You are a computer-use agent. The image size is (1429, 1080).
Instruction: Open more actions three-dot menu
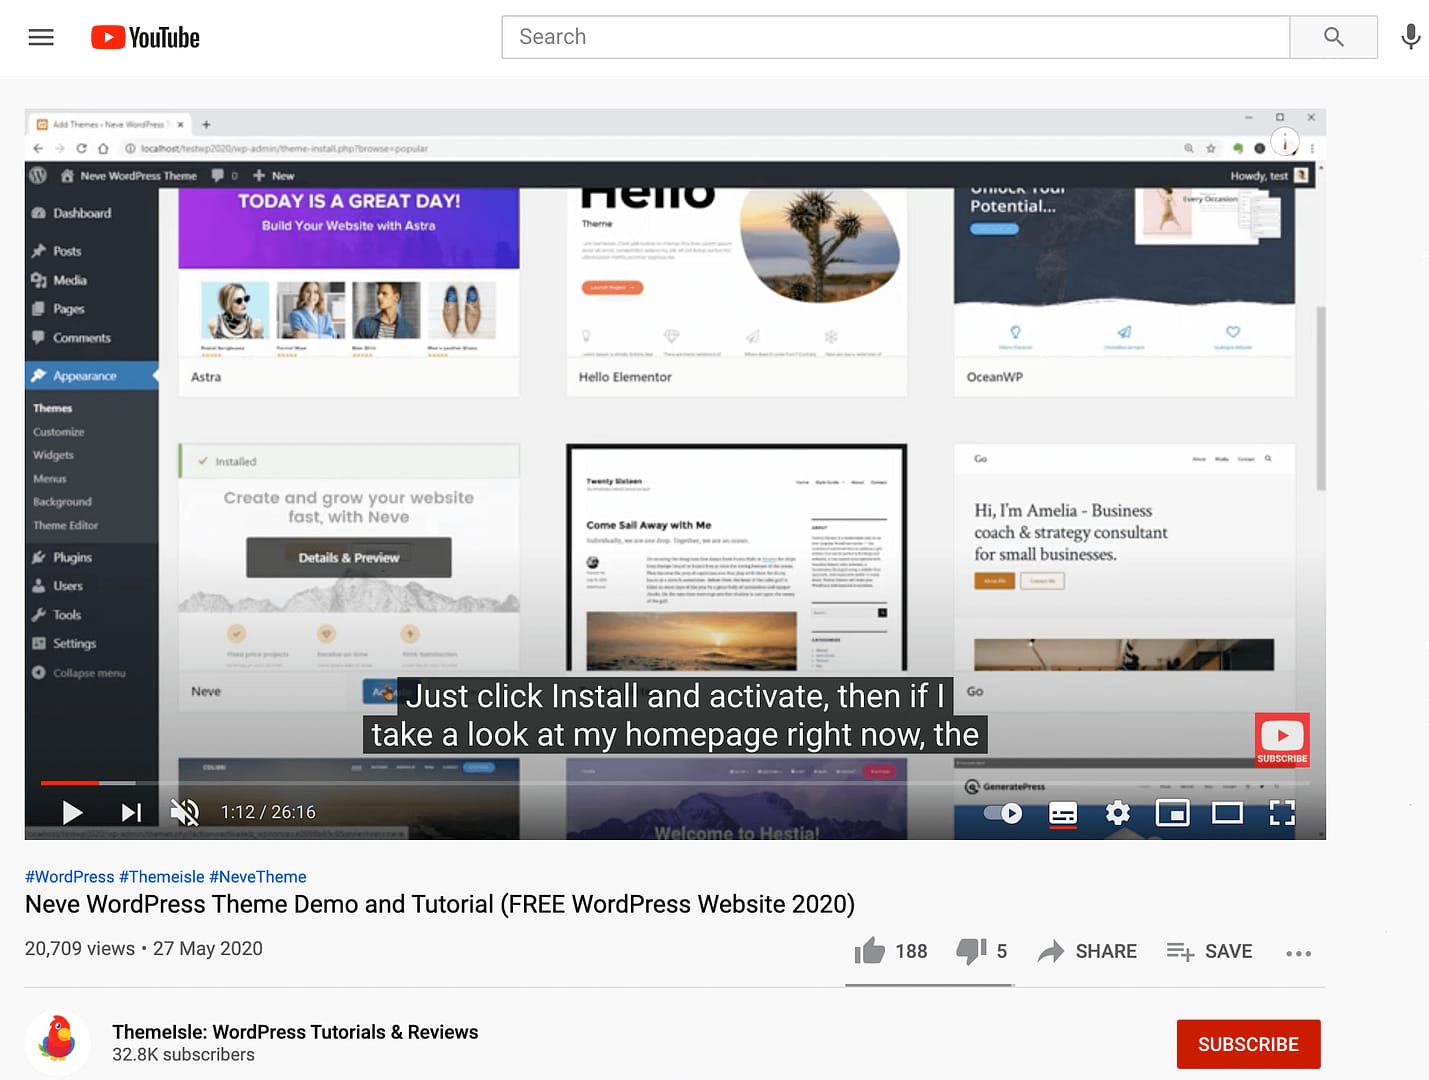(x=1298, y=953)
